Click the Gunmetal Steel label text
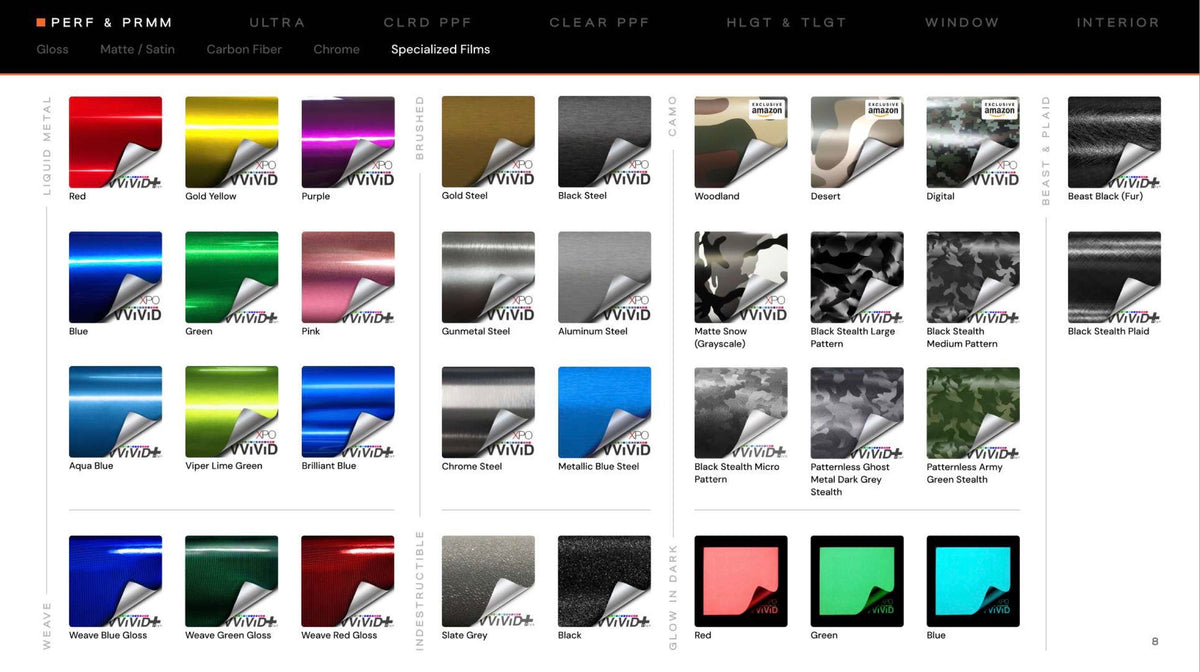Image resolution: width=1200 pixels, height=672 pixels. click(x=476, y=331)
